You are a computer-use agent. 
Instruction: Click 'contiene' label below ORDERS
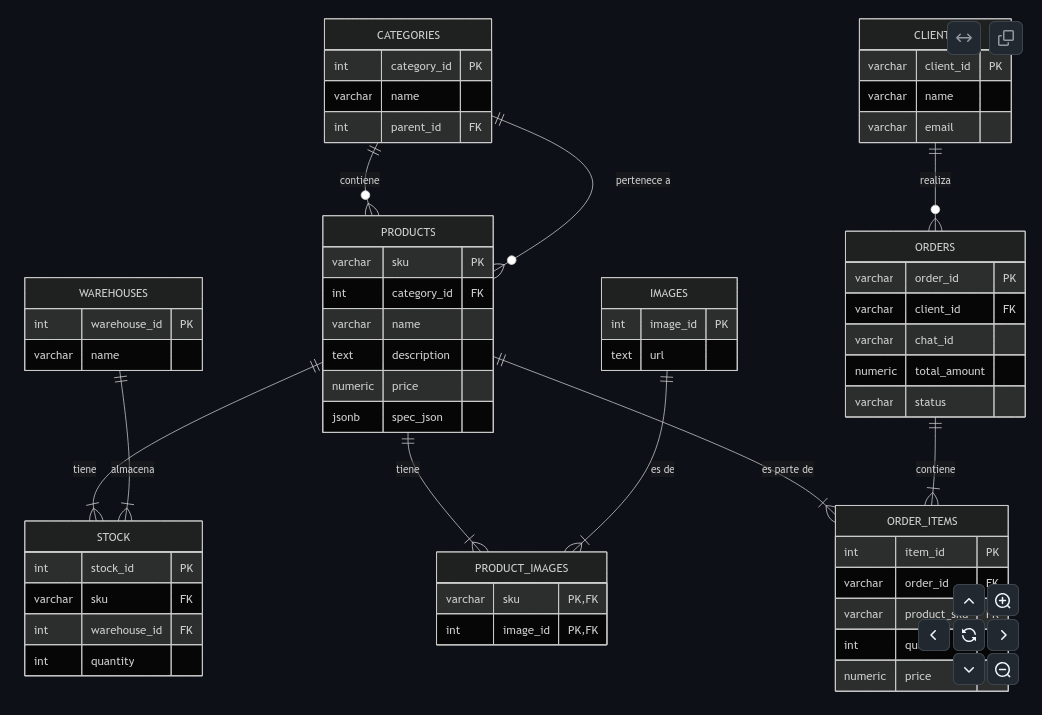(x=935, y=469)
